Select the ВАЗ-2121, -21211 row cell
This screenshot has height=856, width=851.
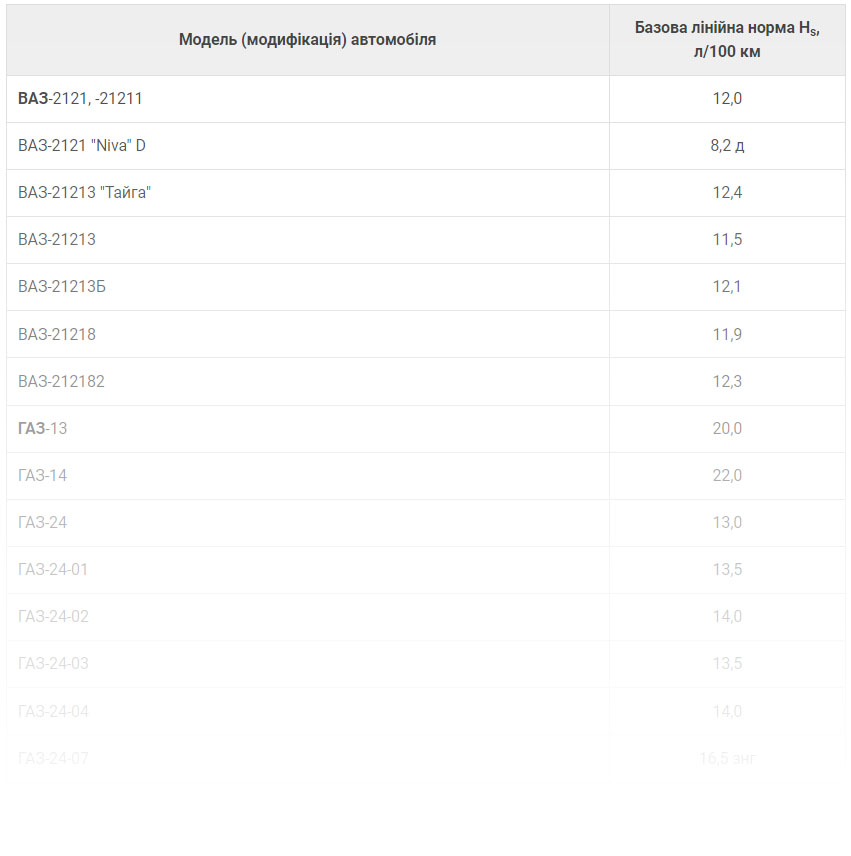point(307,99)
